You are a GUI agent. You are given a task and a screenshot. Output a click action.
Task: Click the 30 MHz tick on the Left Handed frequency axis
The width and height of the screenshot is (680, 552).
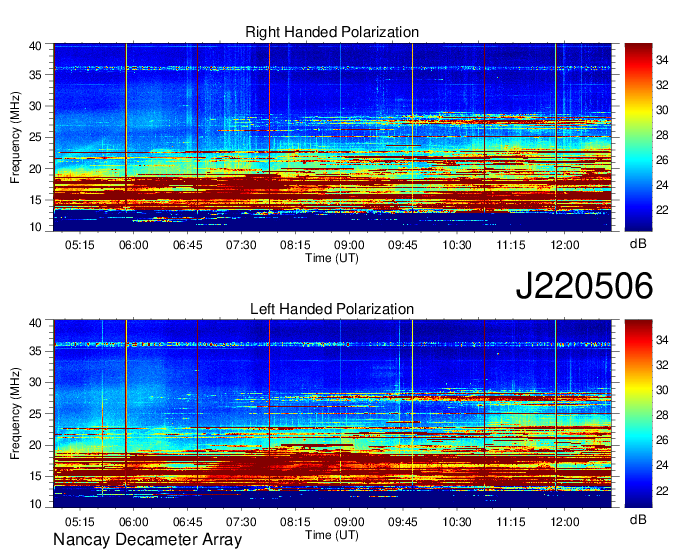[x=35, y=382]
